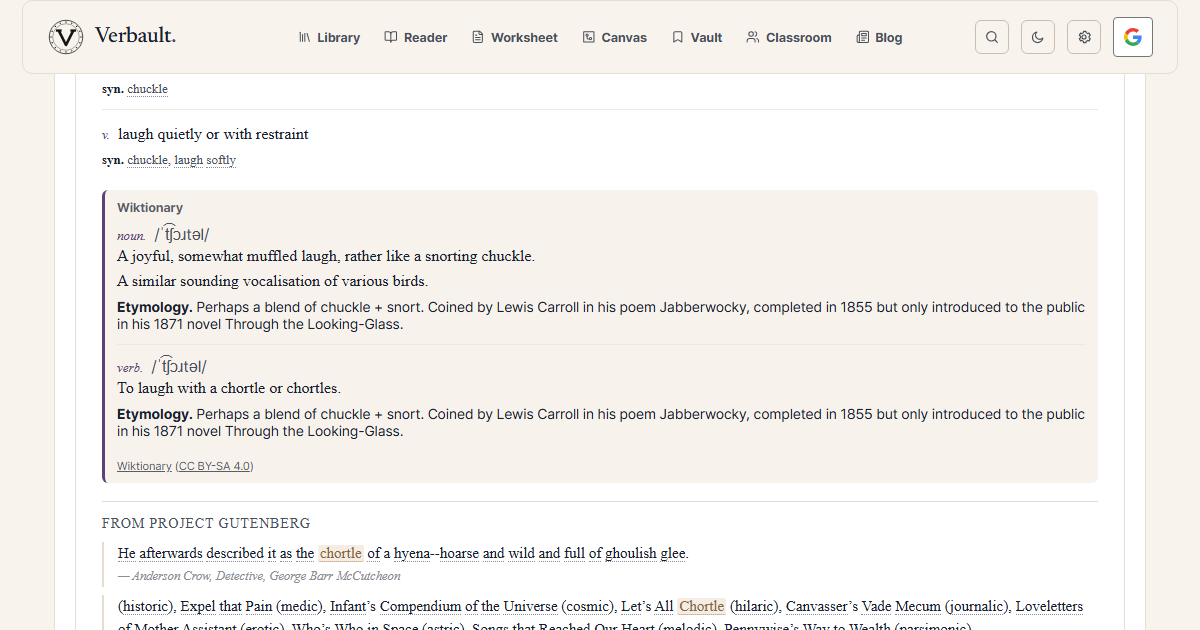Viewport: 1200px width, 630px height.
Task: Navigate to Classroom
Action: coord(789,37)
